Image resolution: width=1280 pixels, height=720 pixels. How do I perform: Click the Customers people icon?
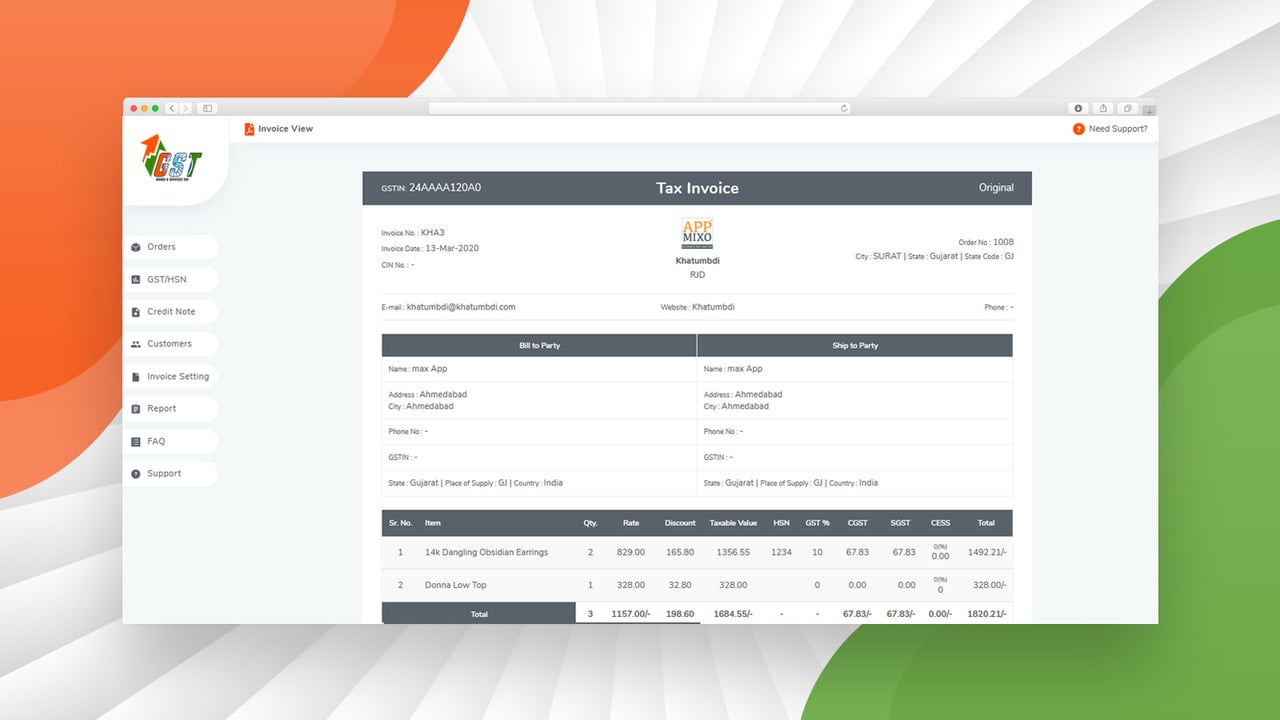coord(136,344)
